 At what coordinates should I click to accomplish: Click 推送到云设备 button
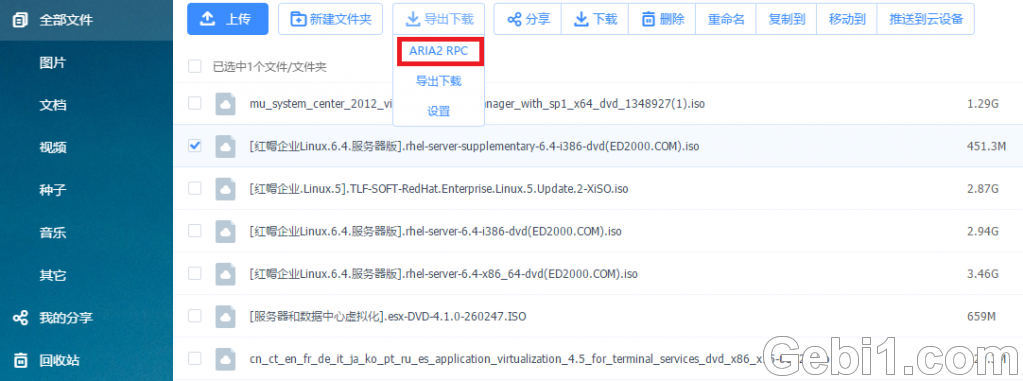point(926,19)
